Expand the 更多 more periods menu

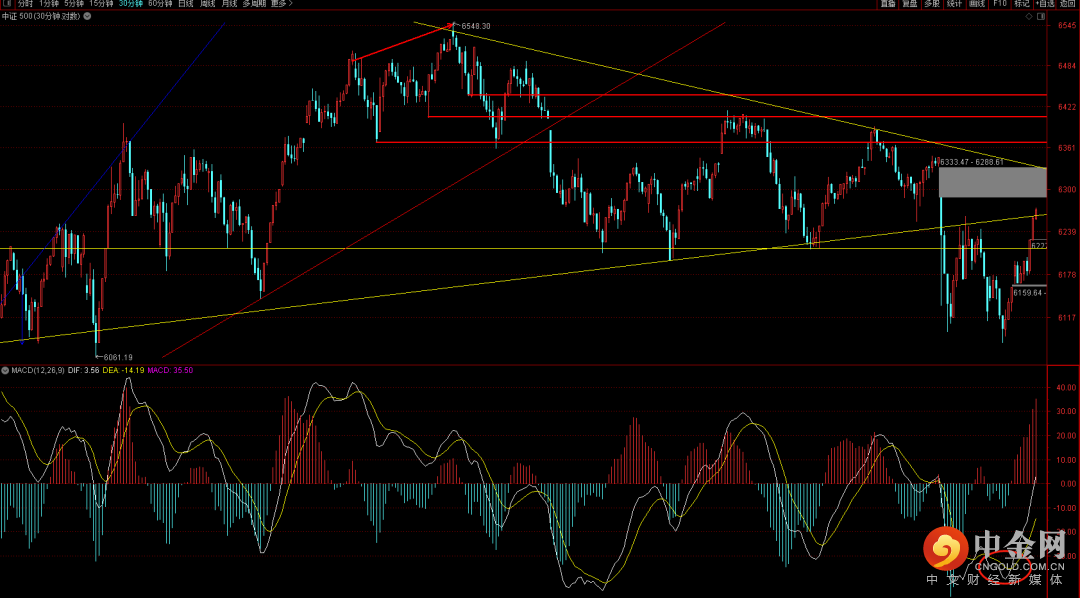click(x=281, y=3)
